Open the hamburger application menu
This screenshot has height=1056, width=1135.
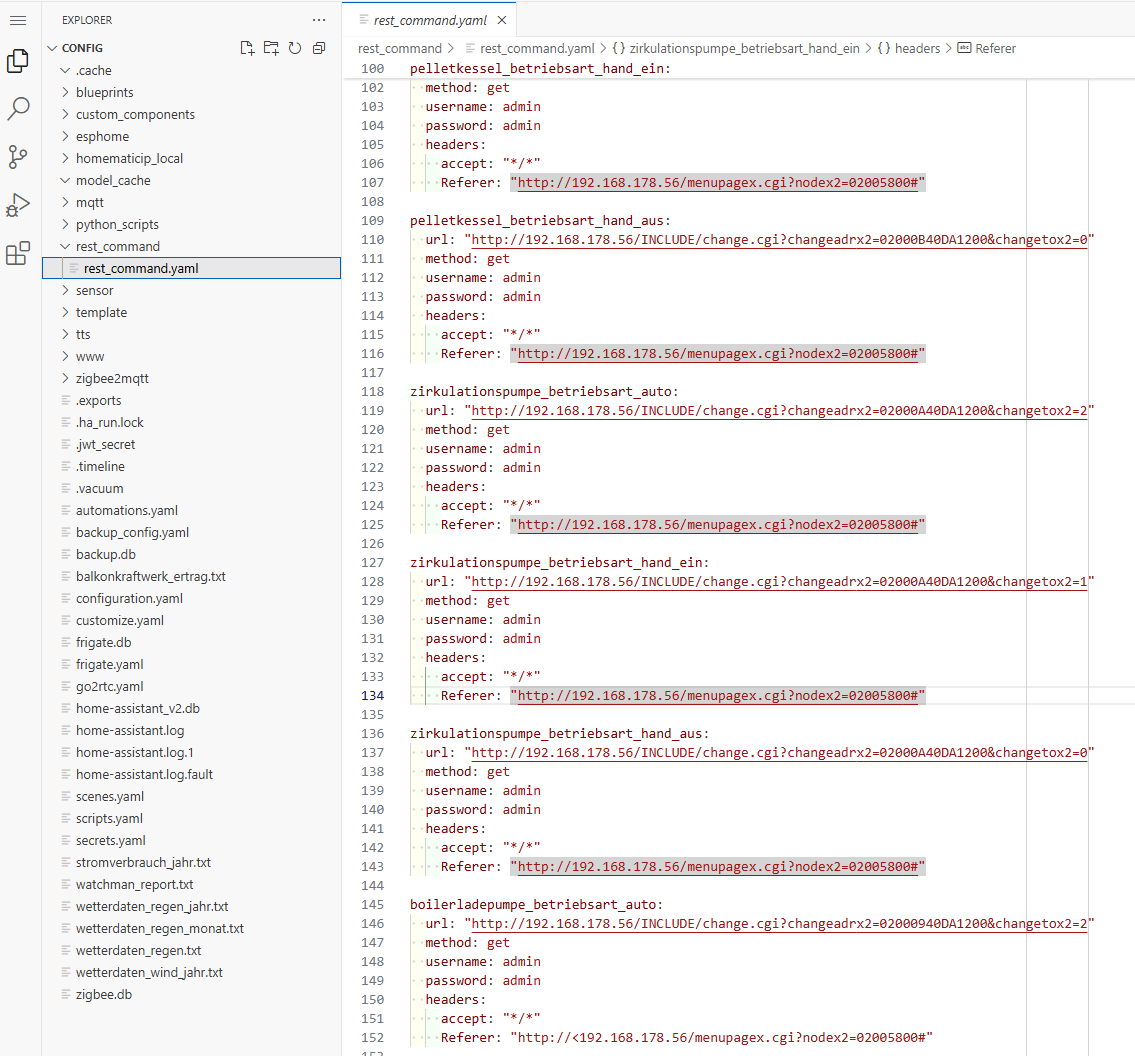coord(18,20)
